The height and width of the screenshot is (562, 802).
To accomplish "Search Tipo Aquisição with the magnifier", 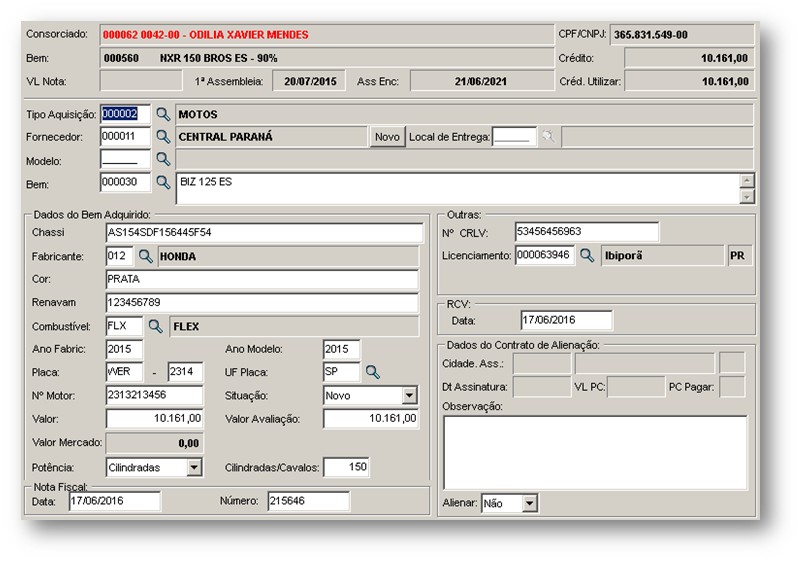I will click(163, 114).
